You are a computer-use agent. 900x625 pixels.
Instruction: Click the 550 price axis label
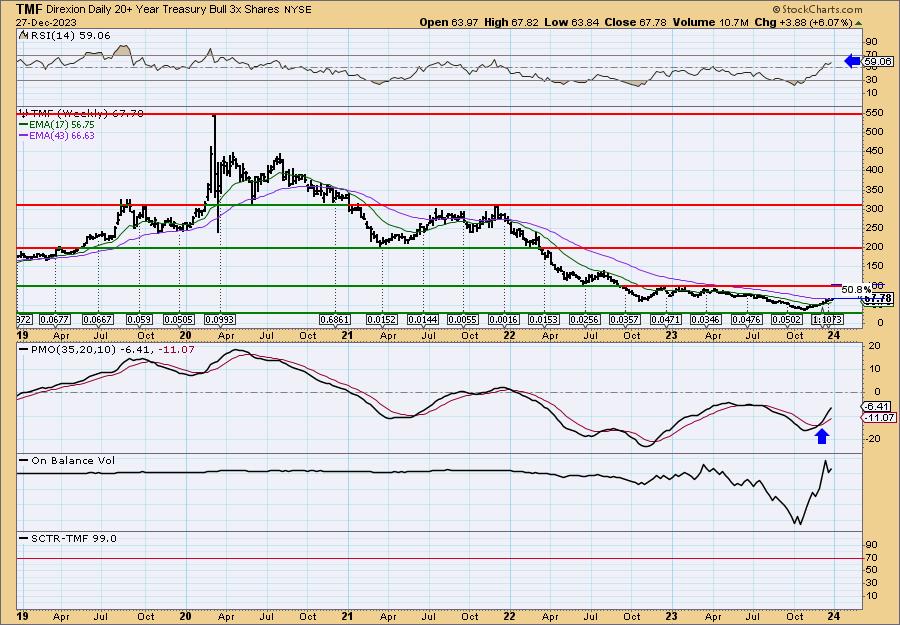point(873,113)
